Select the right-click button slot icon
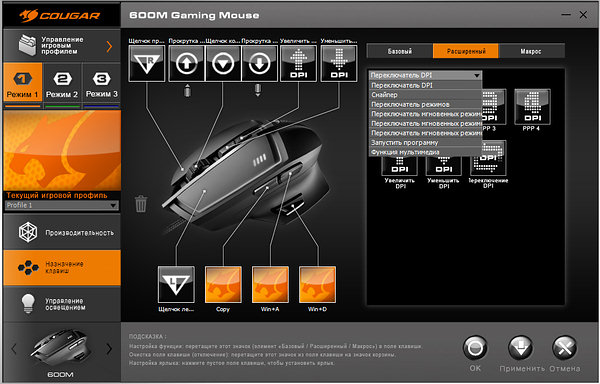This screenshot has width=600, height=384. coord(147,63)
